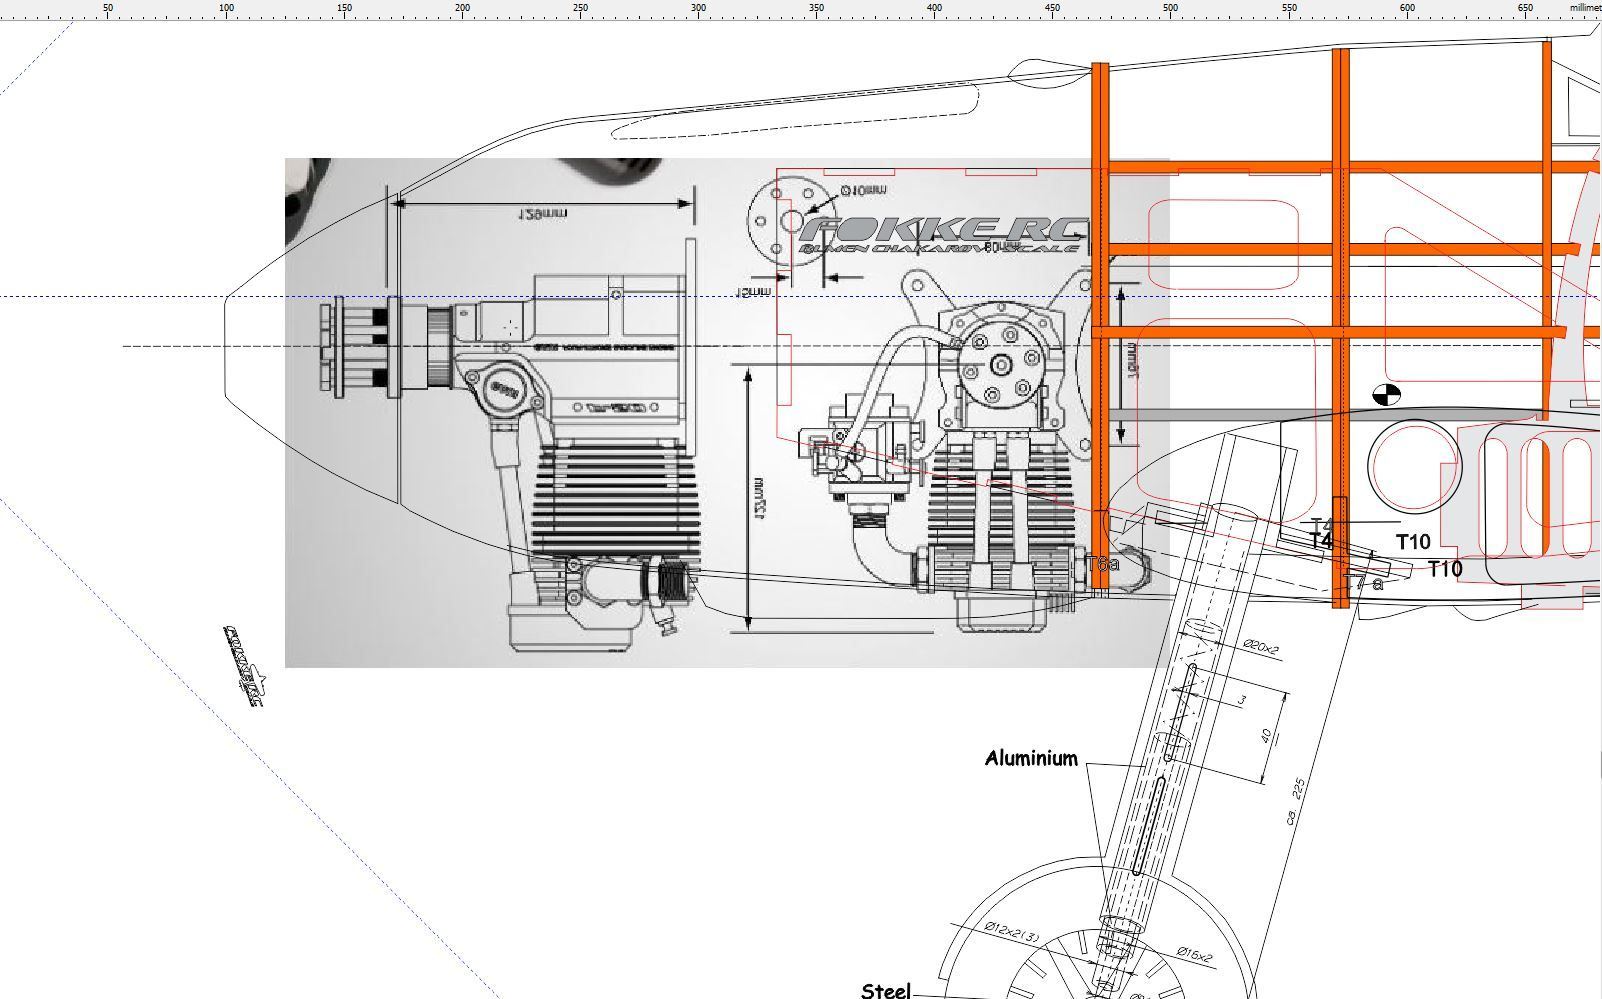Select the Ø20x2 dimension label
The width and height of the screenshot is (1602, 999).
pyautogui.click(x=1261, y=648)
